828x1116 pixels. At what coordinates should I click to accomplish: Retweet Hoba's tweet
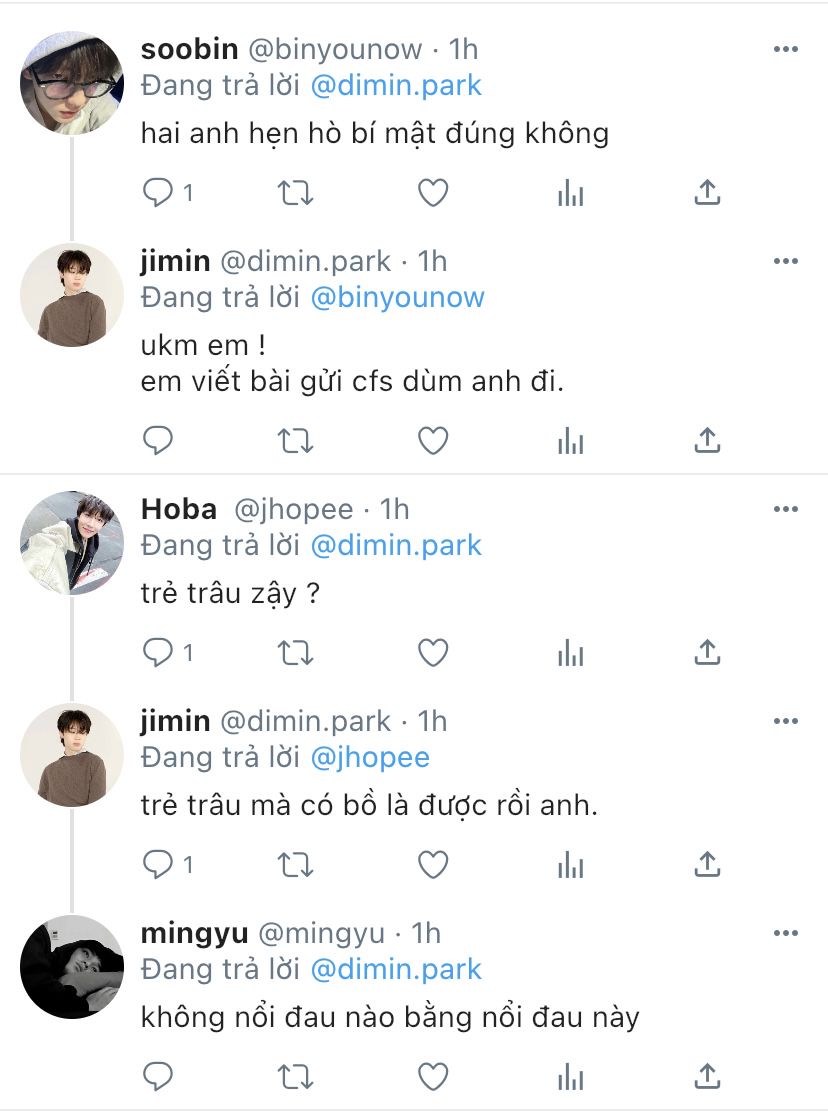[295, 652]
